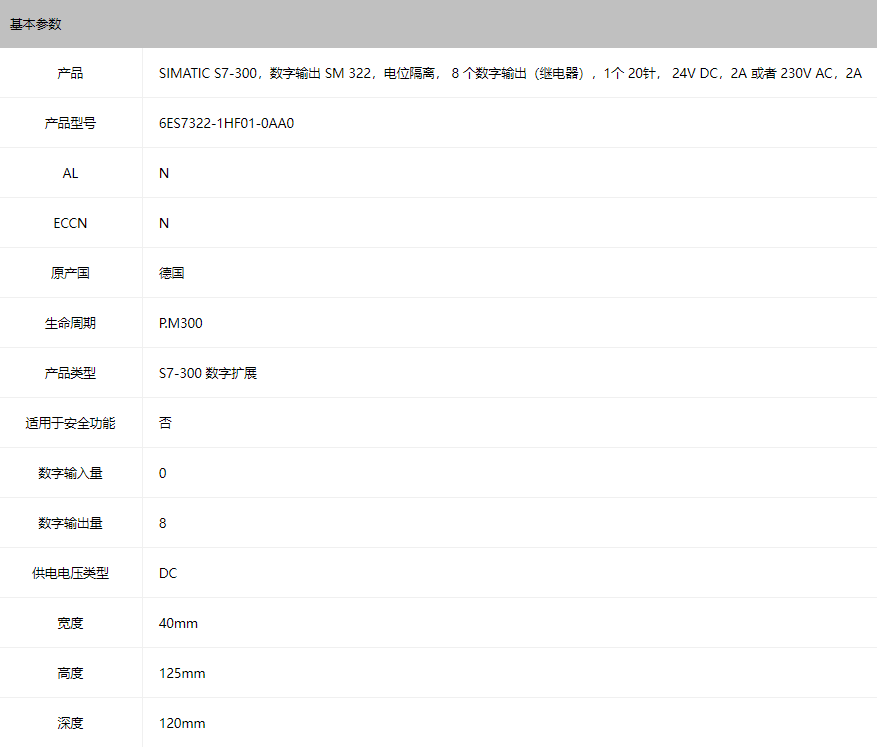The width and height of the screenshot is (877, 747).
Task: Click the 深度 label
Action: [70, 724]
